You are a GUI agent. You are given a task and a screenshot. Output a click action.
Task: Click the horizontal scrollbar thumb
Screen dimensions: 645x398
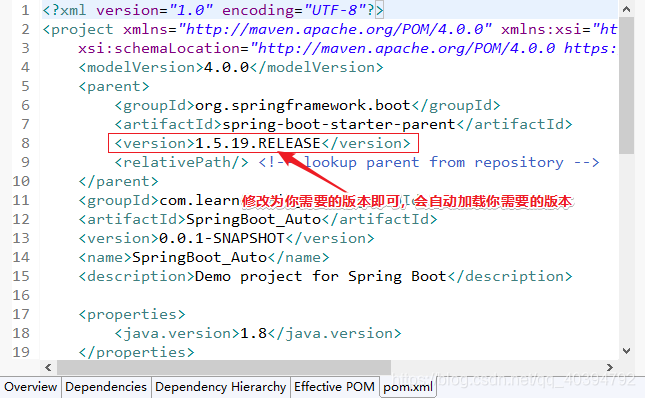(224, 367)
